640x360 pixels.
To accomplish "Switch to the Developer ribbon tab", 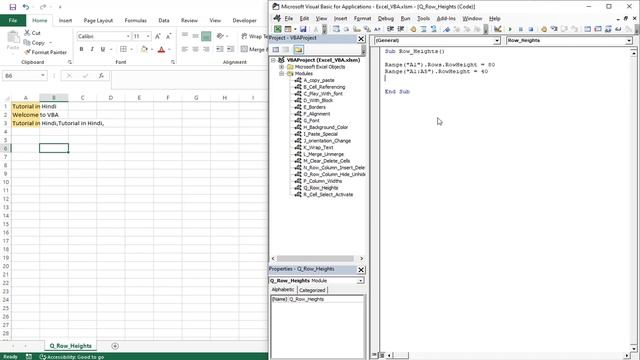I will [x=244, y=20].
